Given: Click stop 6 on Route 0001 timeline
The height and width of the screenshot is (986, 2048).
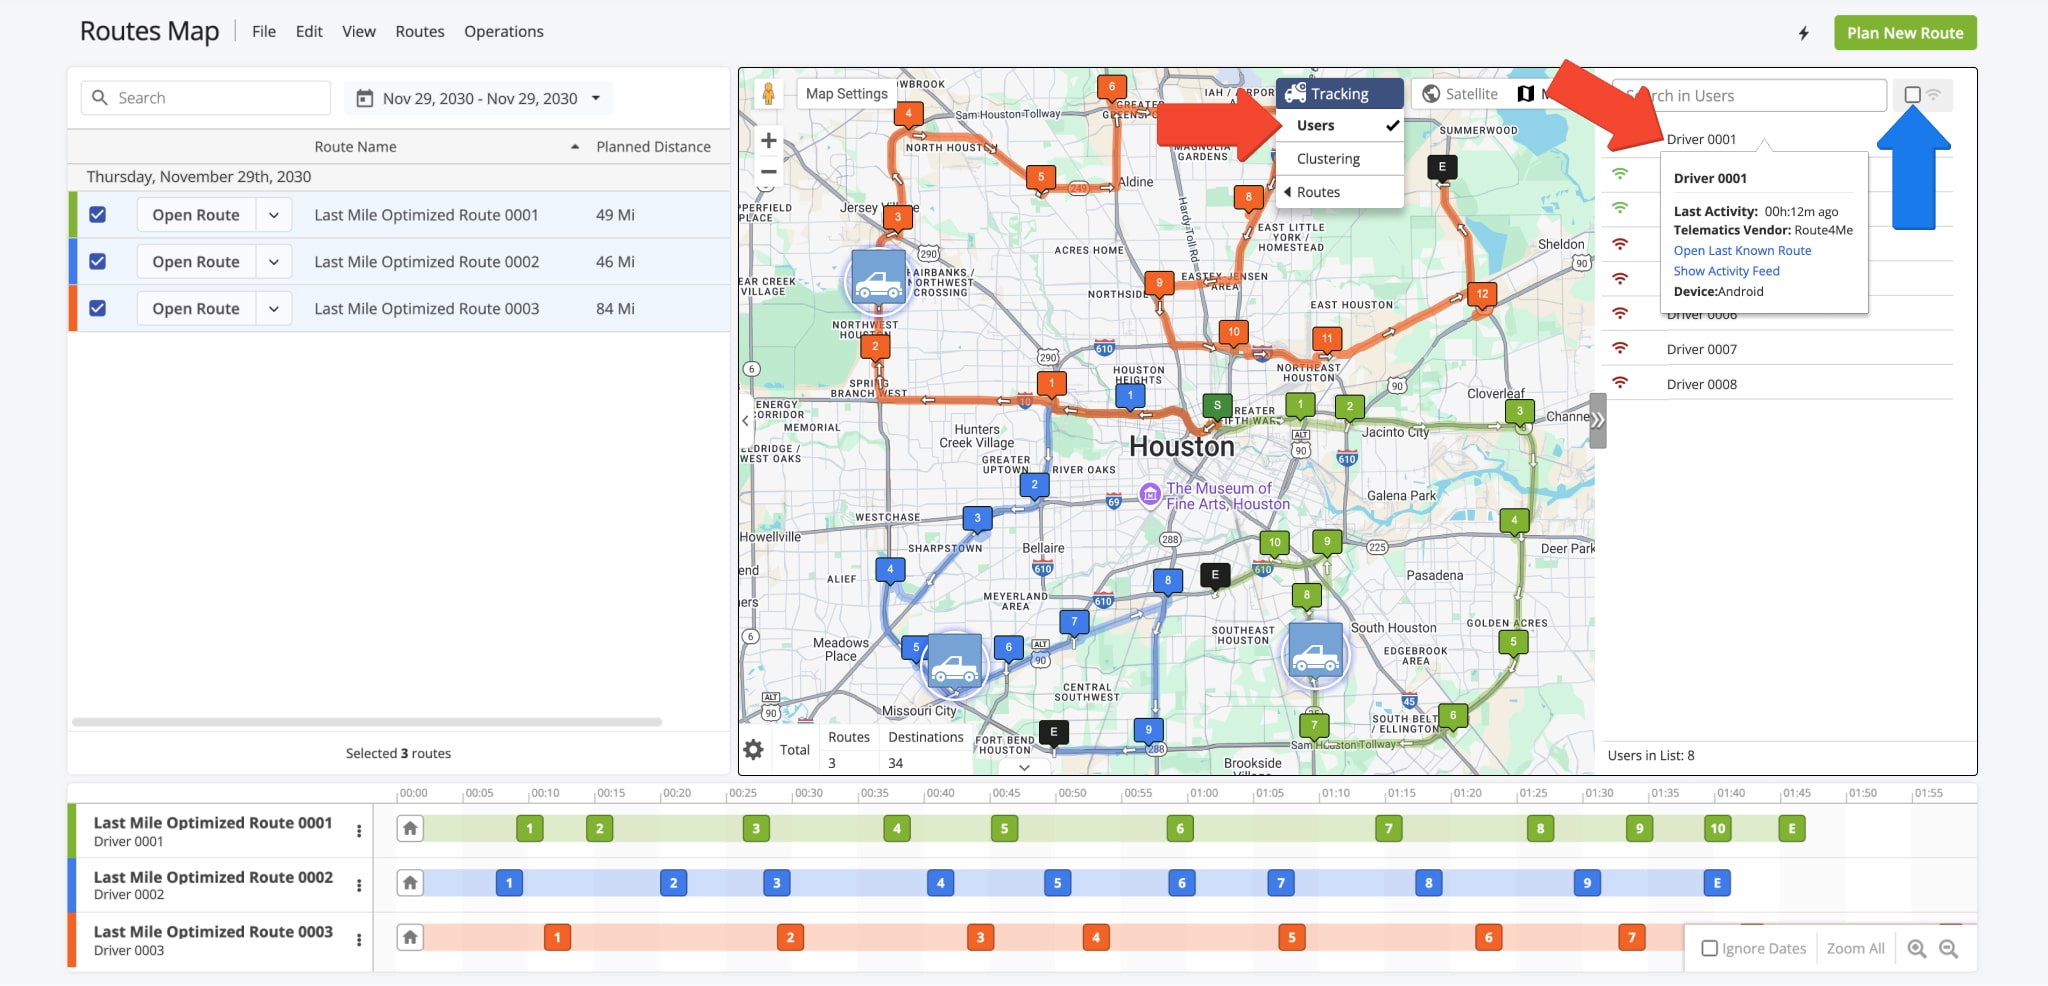Looking at the screenshot, I should point(1180,828).
